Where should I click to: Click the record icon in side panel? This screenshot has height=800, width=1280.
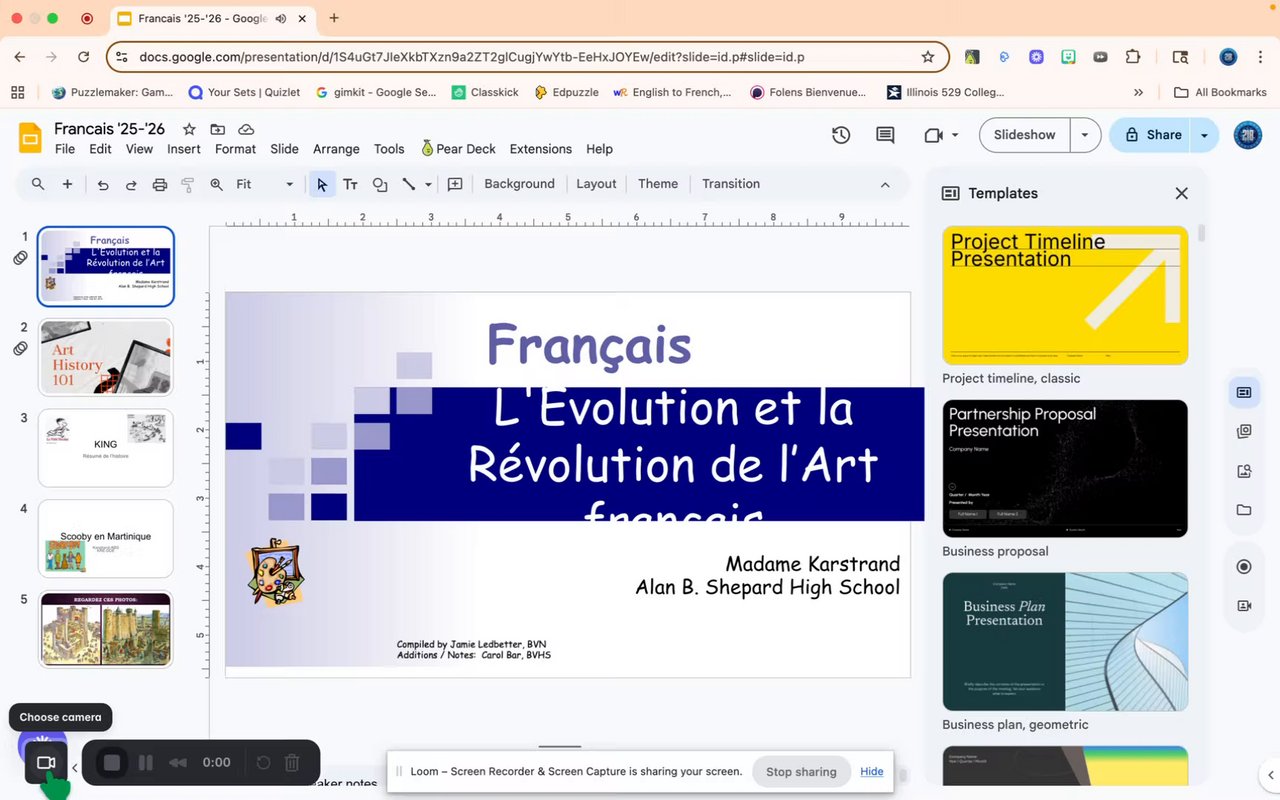click(x=1244, y=567)
